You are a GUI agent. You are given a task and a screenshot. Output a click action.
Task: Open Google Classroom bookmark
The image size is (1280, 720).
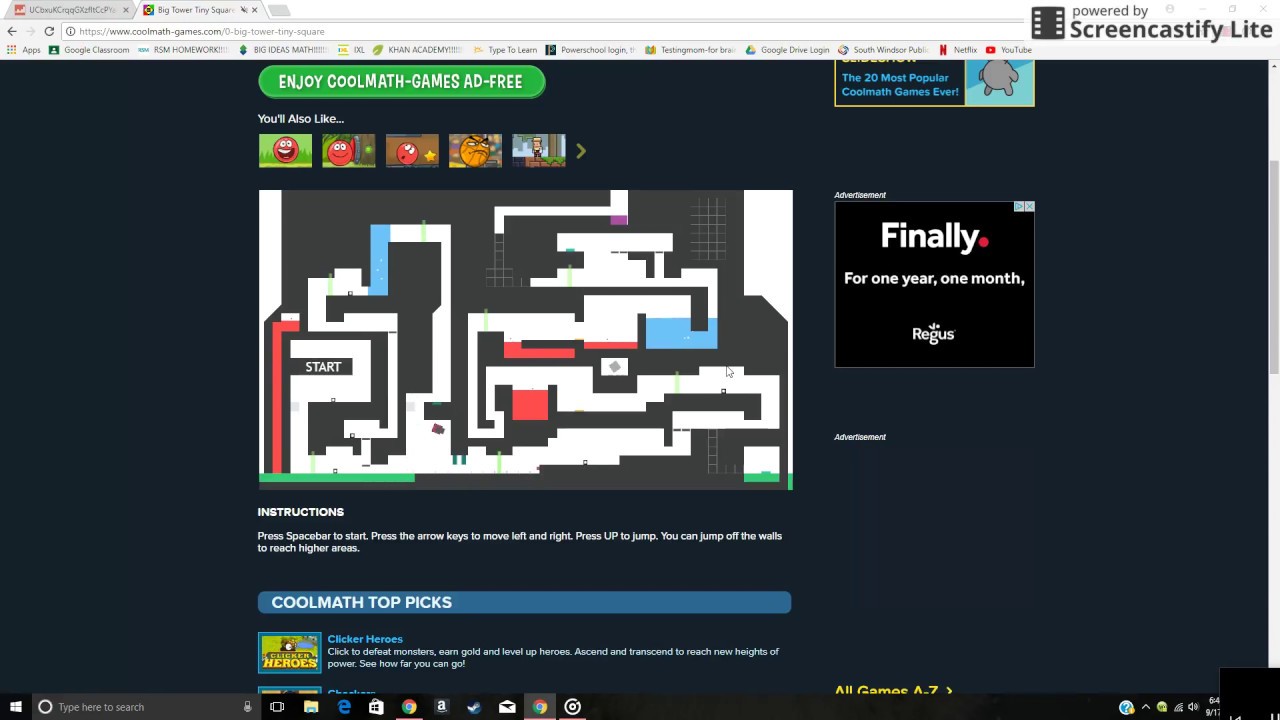[x=90, y=50]
